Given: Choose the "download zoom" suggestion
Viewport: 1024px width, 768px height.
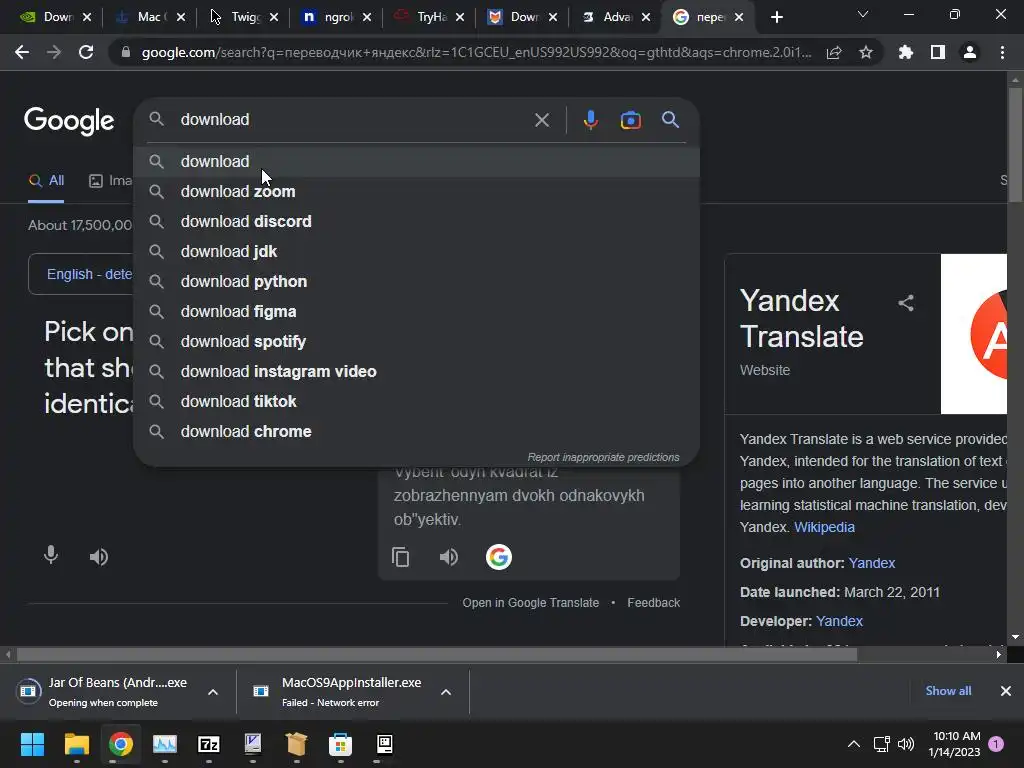Looking at the screenshot, I should point(417,191).
